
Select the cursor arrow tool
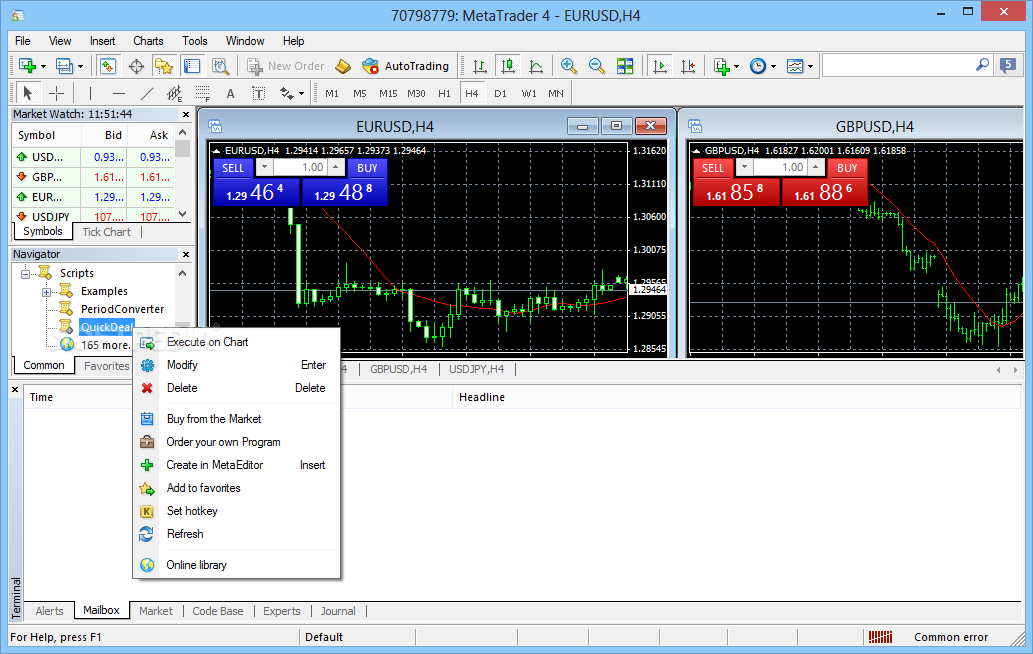27,94
